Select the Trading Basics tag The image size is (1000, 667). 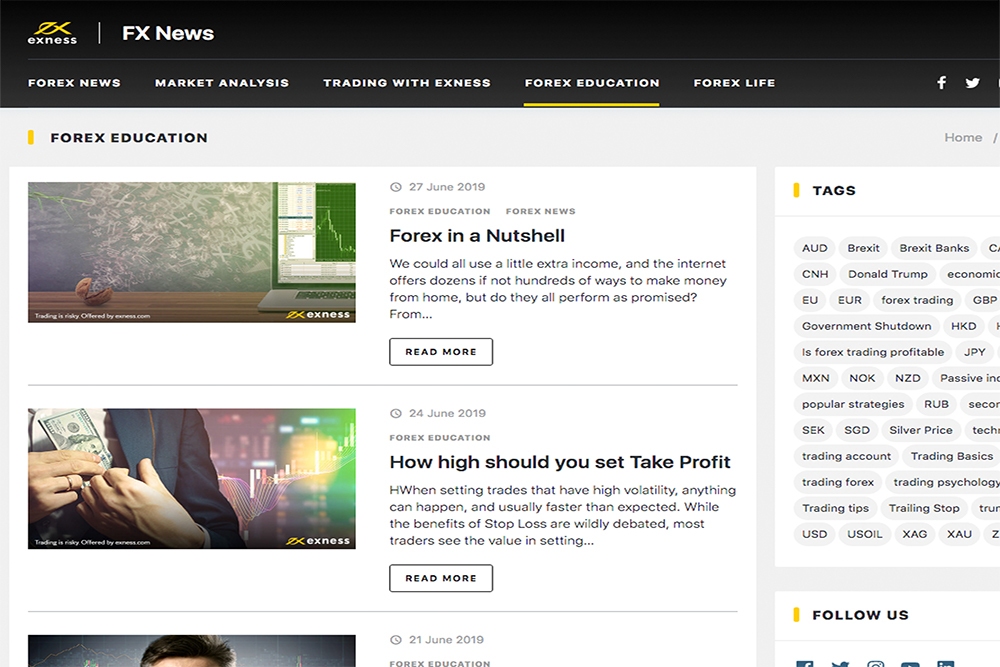click(x=952, y=457)
